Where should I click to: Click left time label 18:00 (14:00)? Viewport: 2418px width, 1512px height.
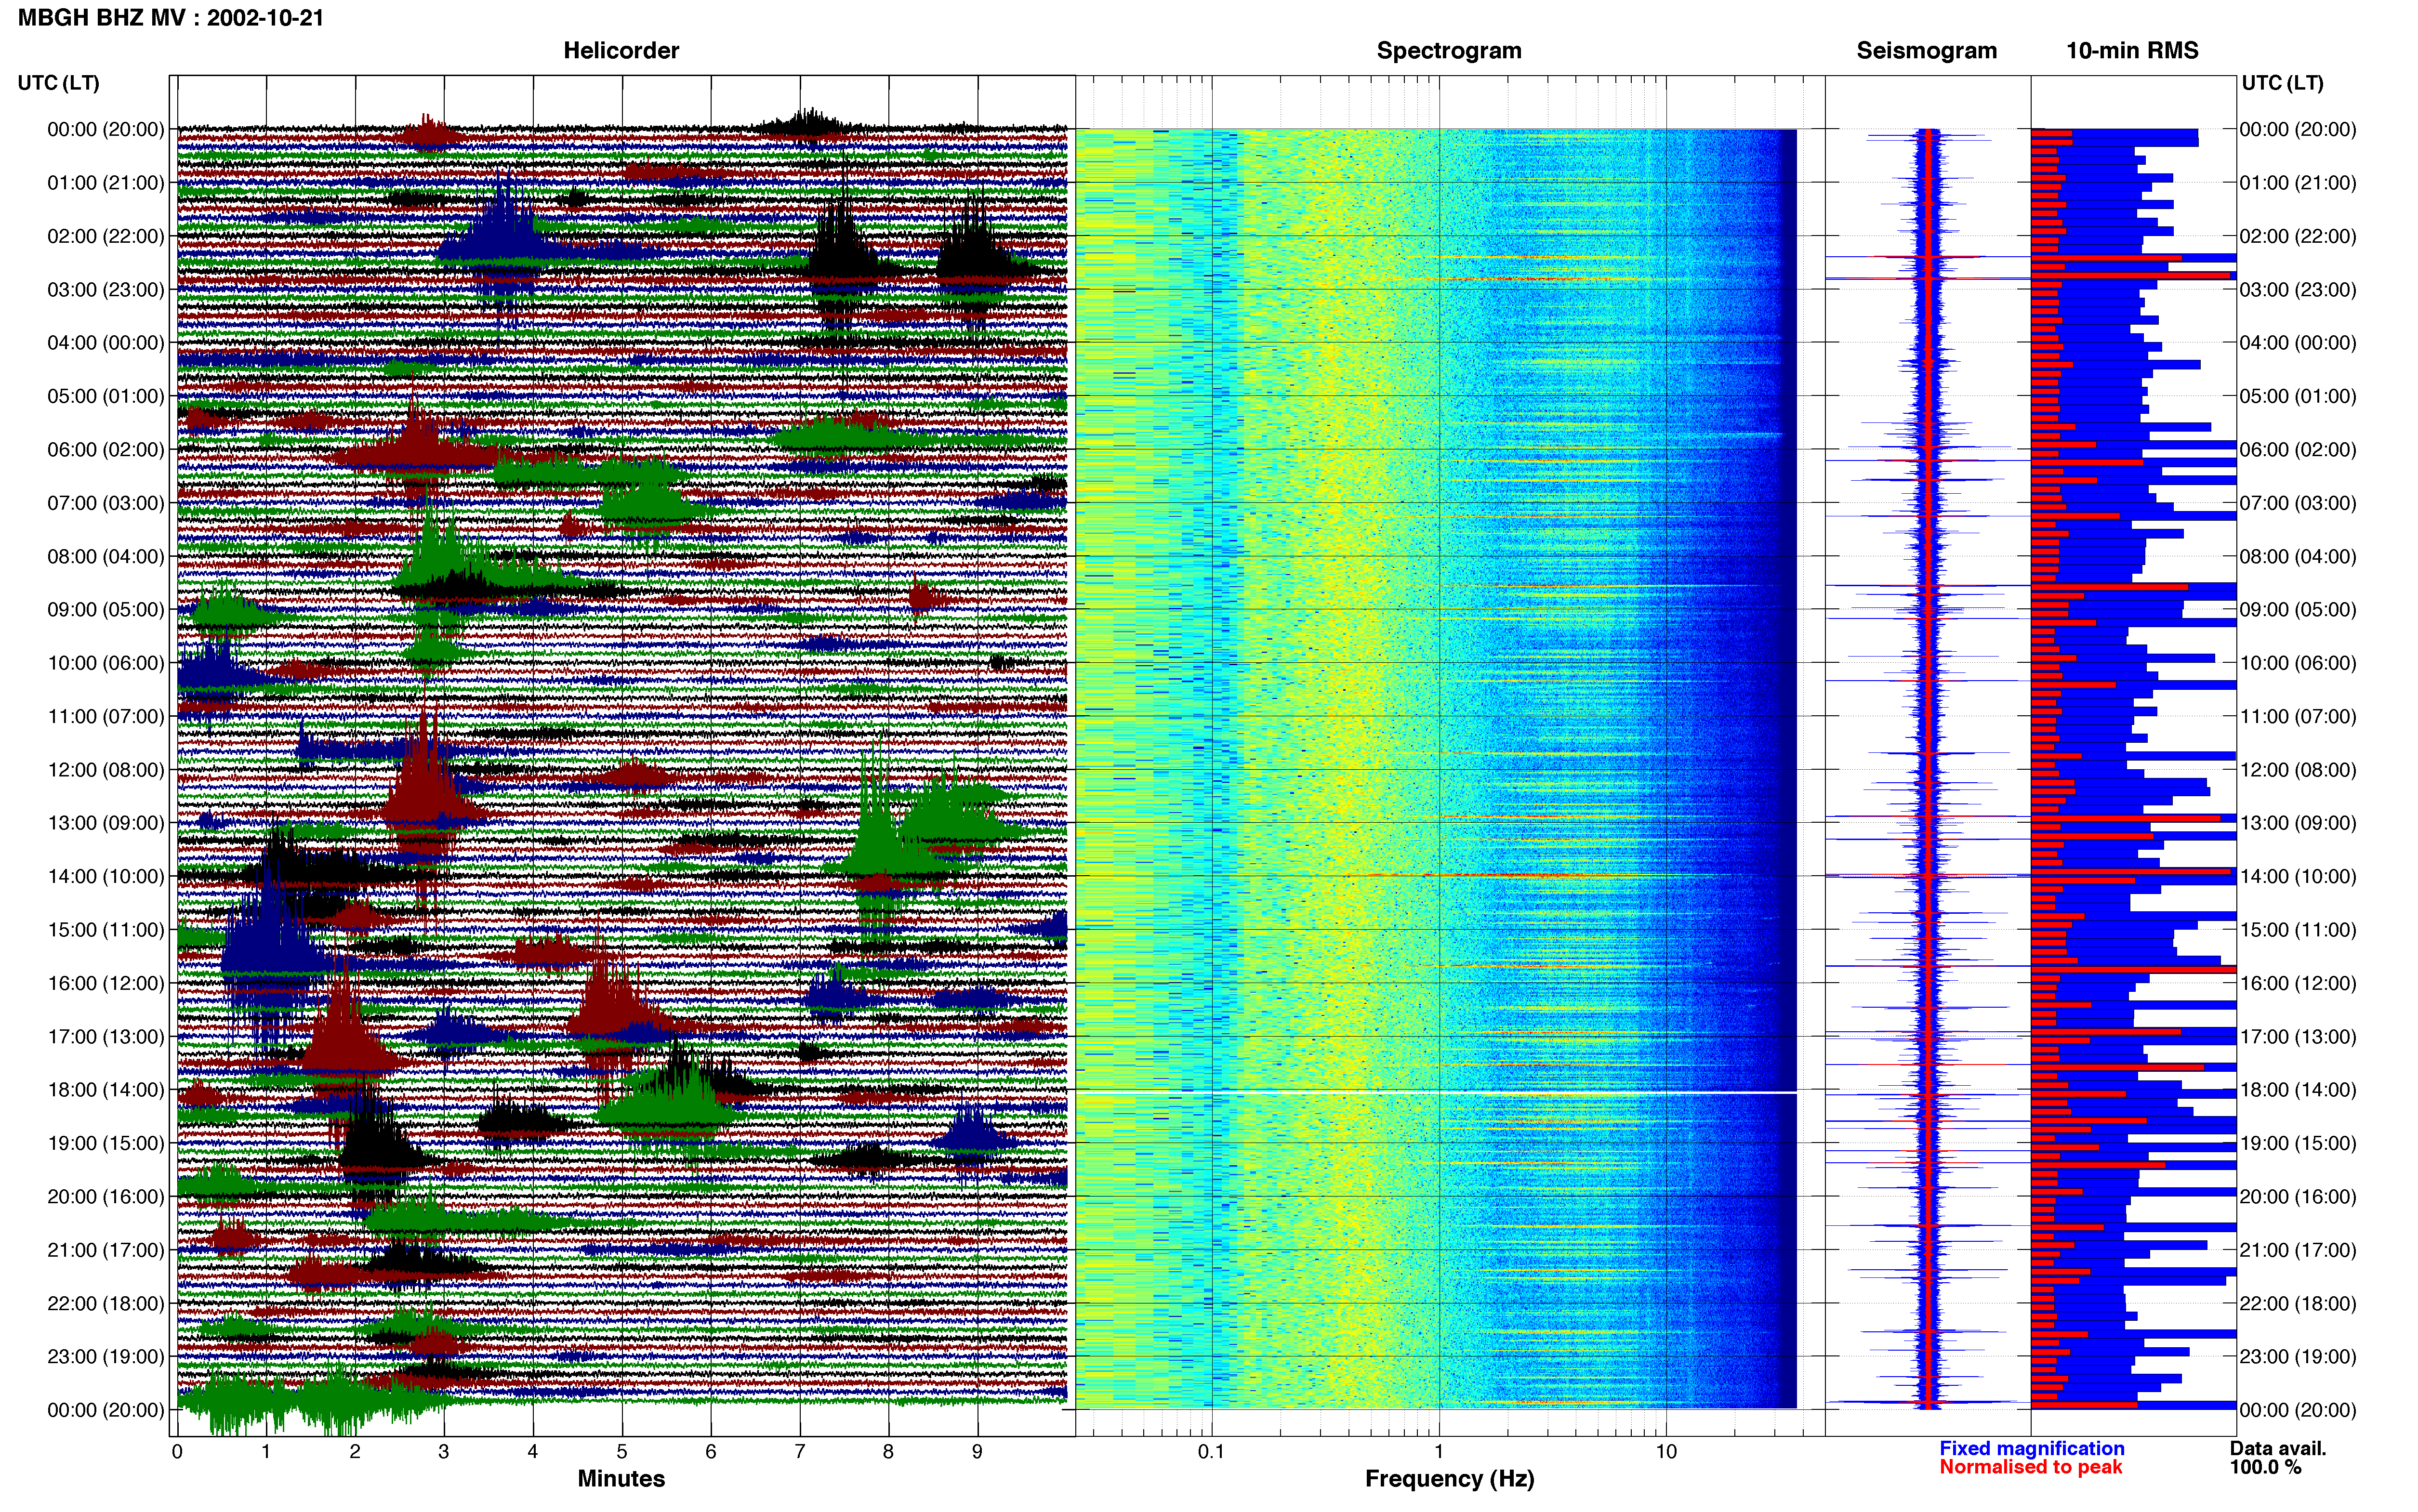[106, 1090]
